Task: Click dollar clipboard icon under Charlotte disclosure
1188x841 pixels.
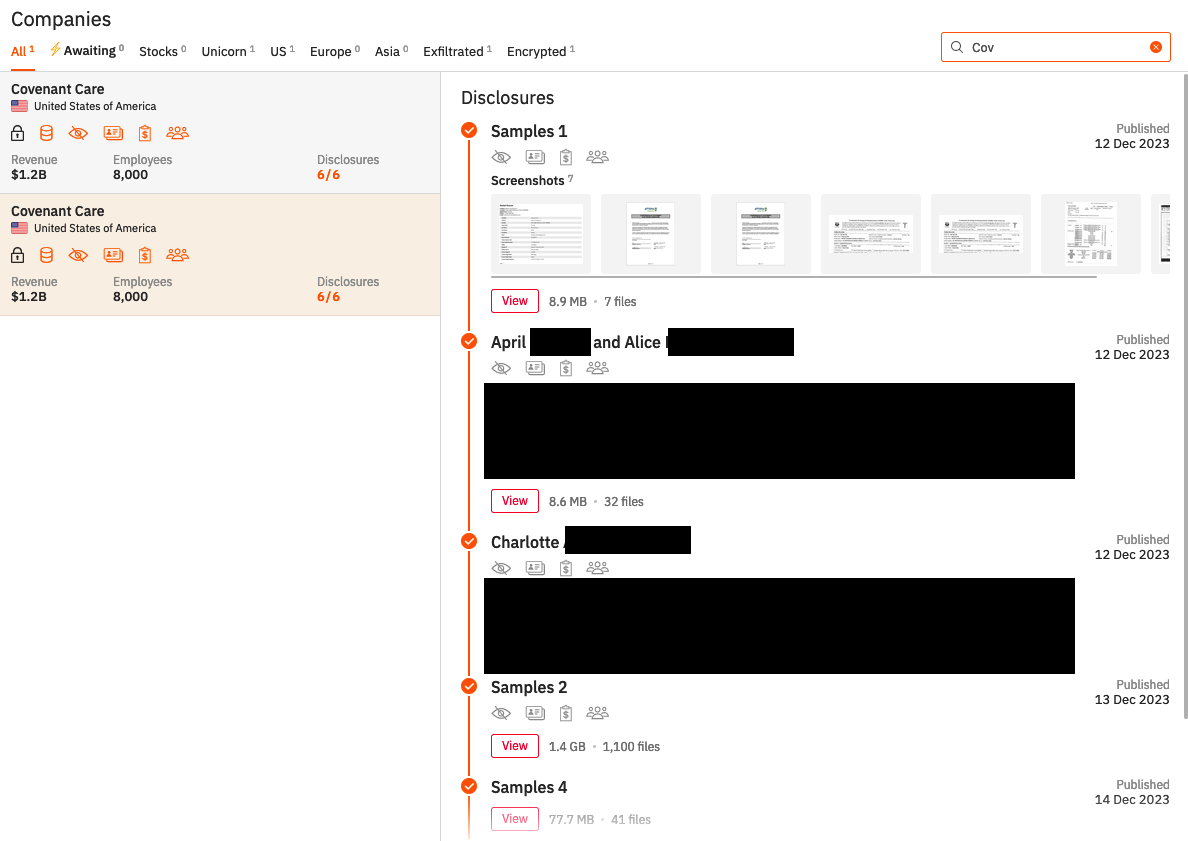Action: [x=566, y=567]
